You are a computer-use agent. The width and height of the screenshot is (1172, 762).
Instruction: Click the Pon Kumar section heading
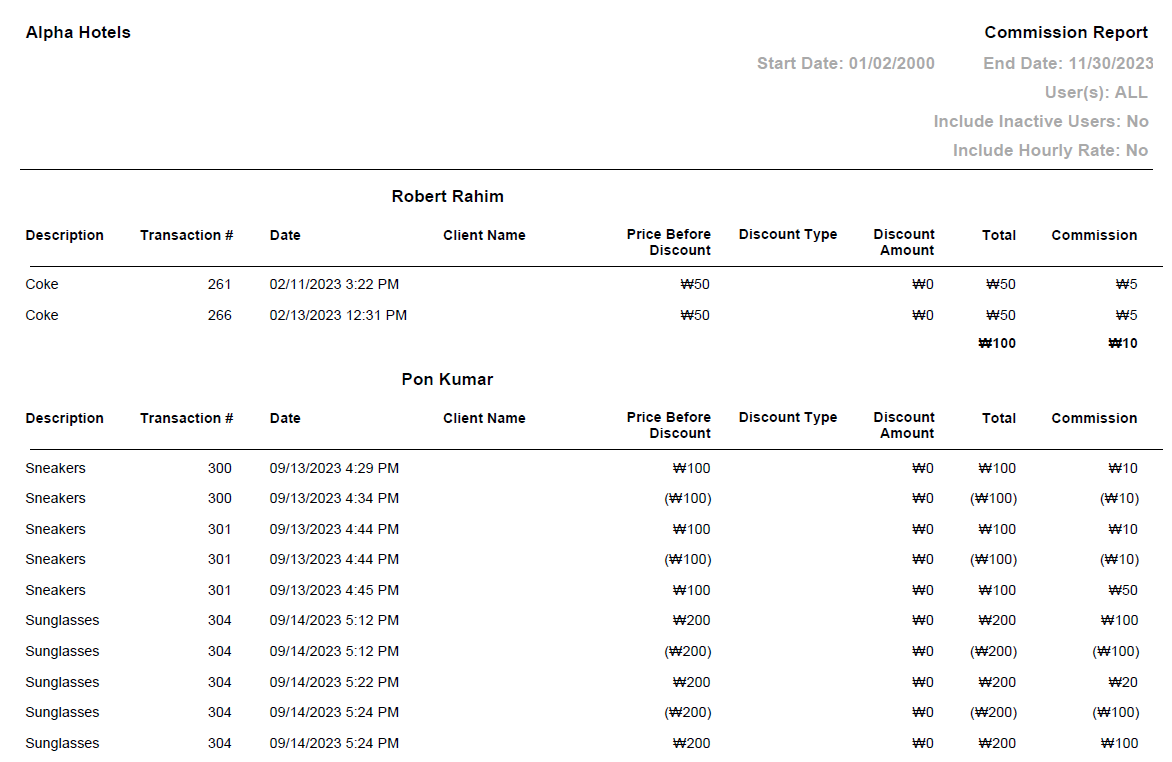(447, 379)
